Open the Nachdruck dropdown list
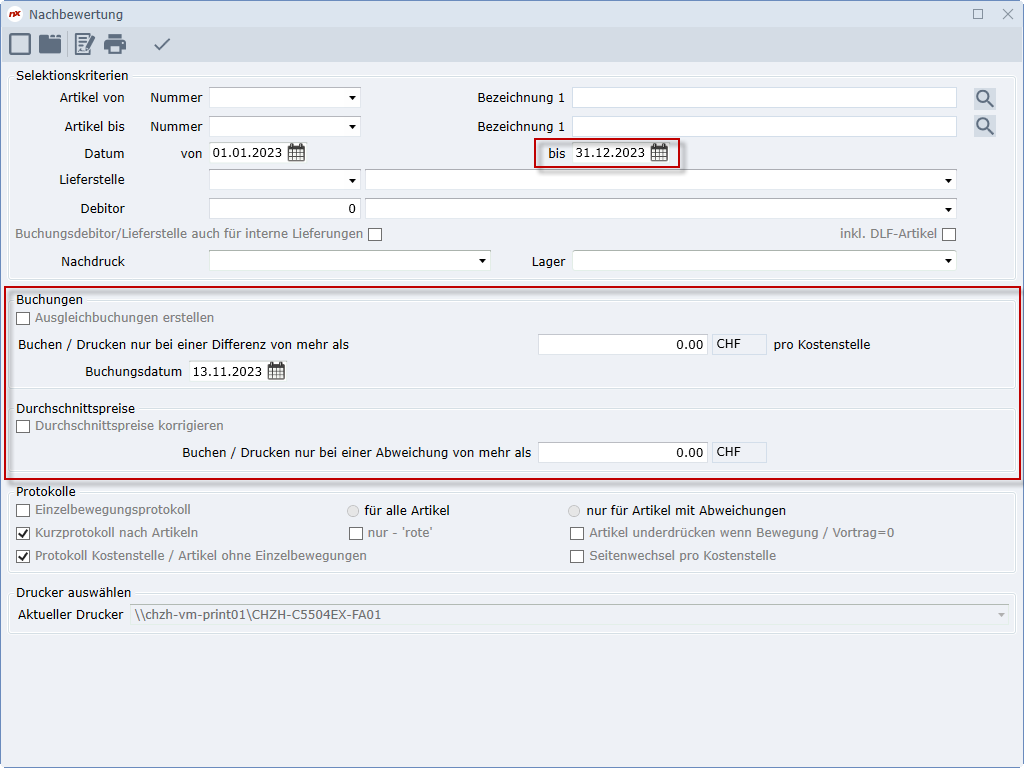 point(482,261)
